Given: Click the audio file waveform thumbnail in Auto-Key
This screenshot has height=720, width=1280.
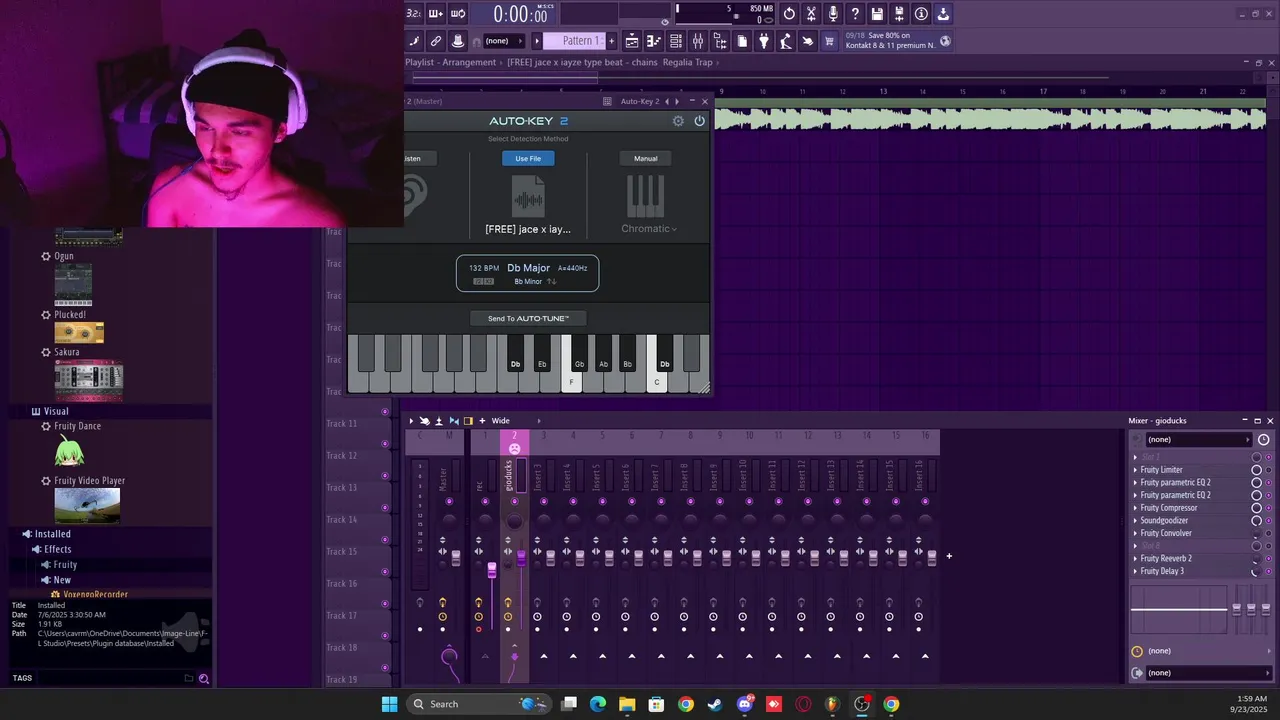Looking at the screenshot, I should click(528, 197).
